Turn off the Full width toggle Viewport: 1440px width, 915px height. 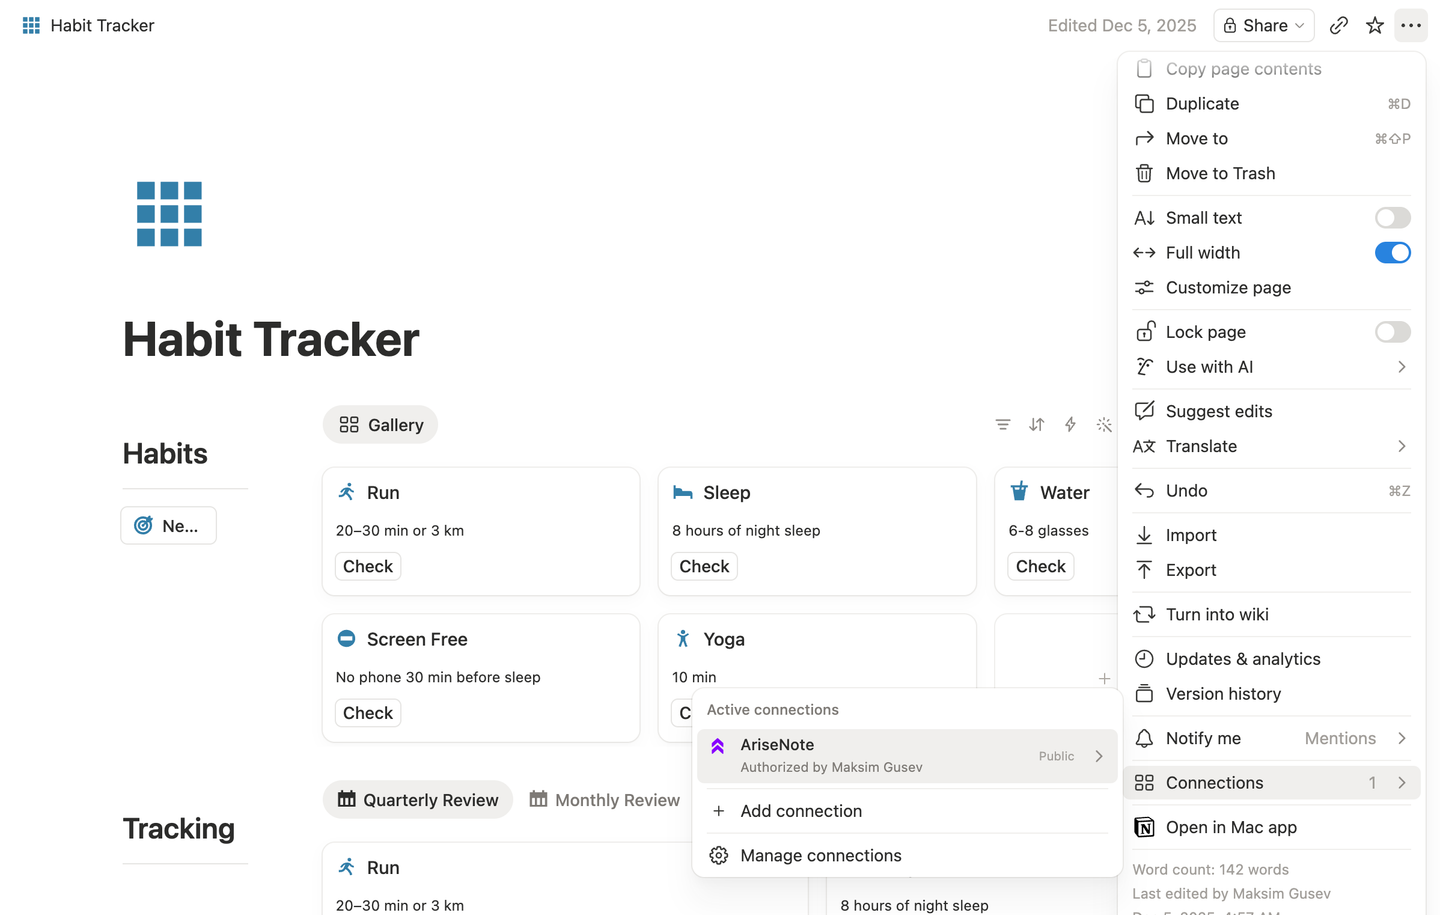point(1392,253)
